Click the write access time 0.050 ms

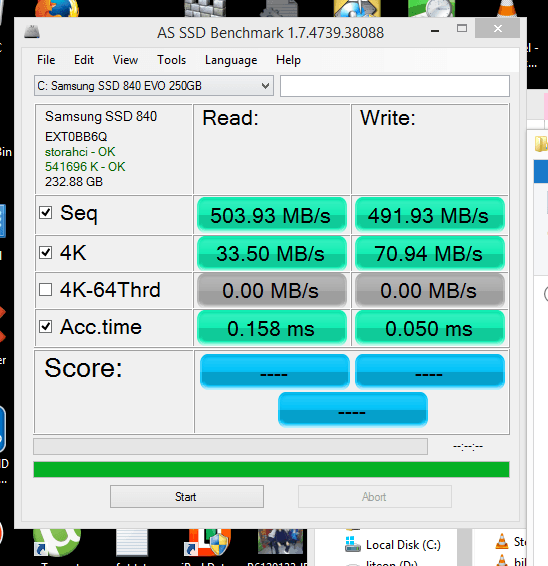click(430, 328)
